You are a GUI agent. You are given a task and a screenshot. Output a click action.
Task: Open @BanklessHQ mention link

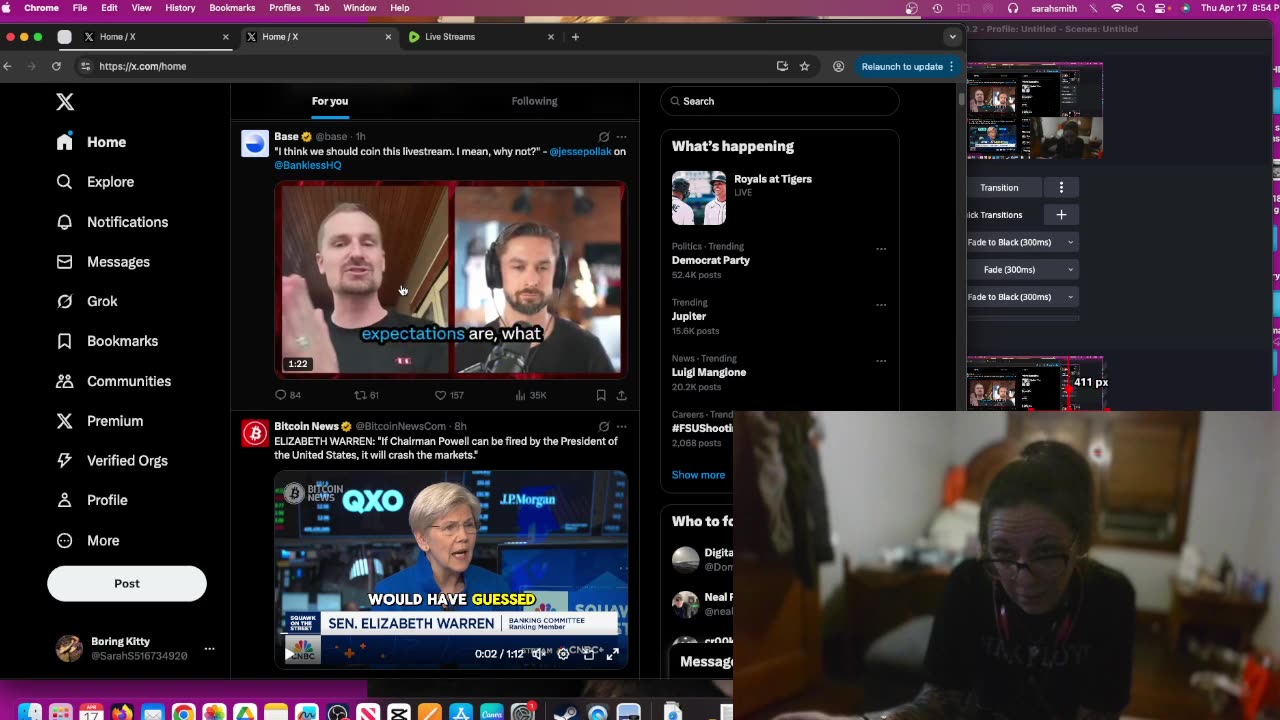308,165
